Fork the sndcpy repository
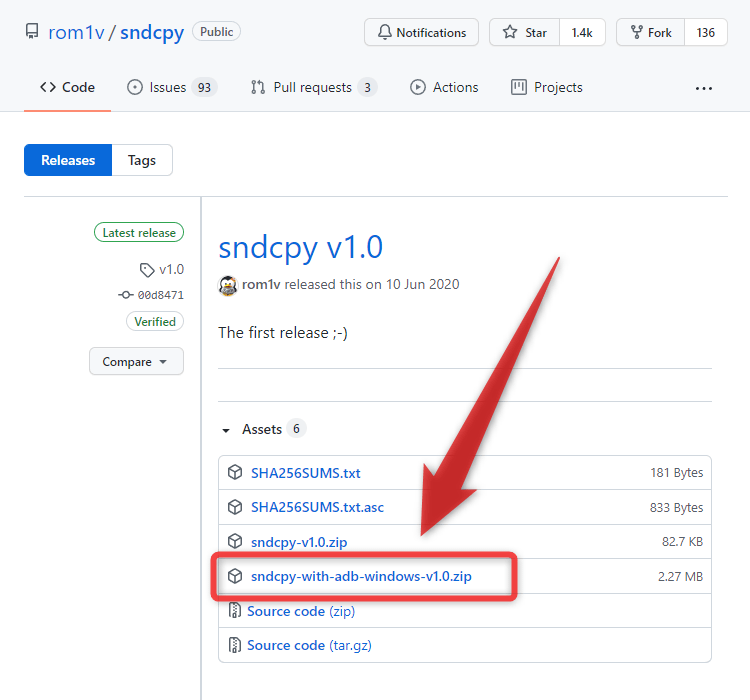 point(650,33)
